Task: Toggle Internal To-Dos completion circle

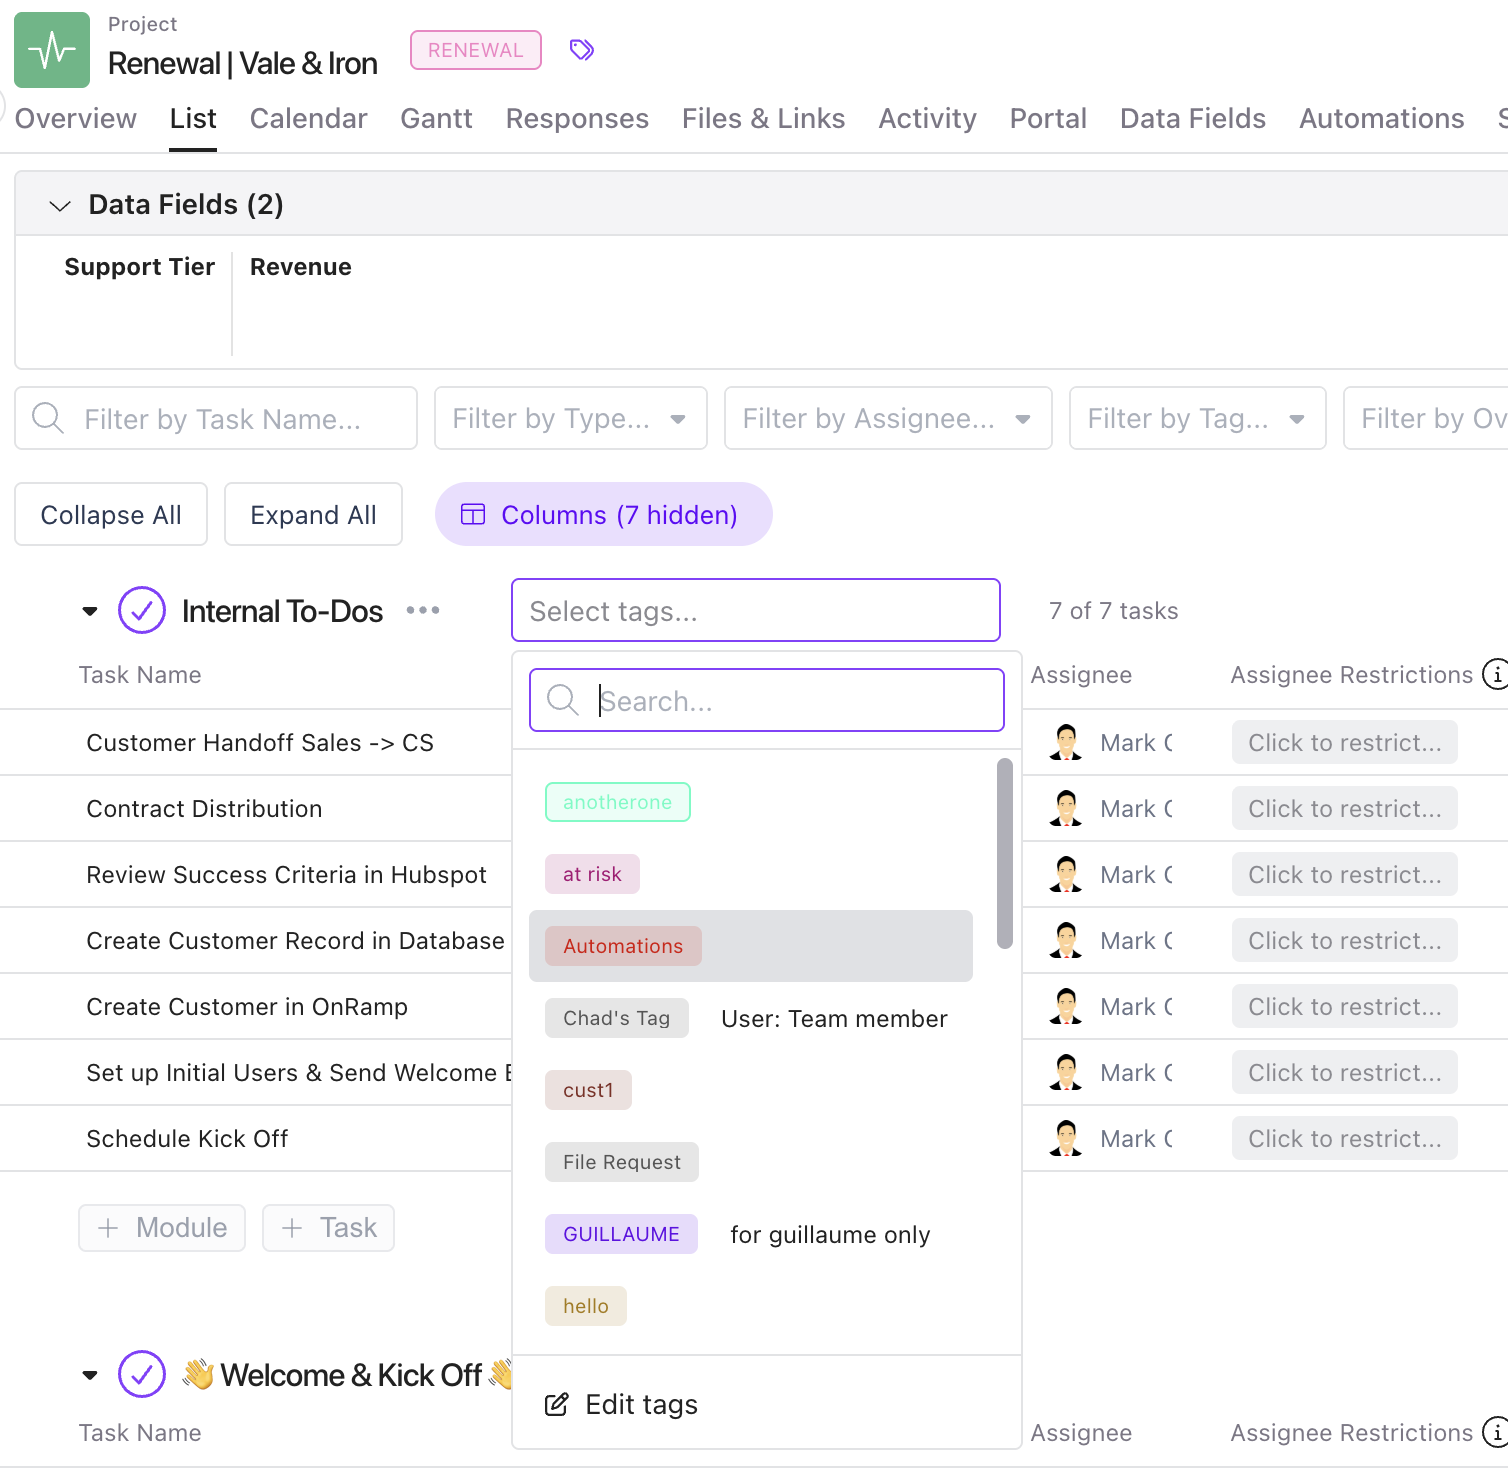Action: (142, 610)
